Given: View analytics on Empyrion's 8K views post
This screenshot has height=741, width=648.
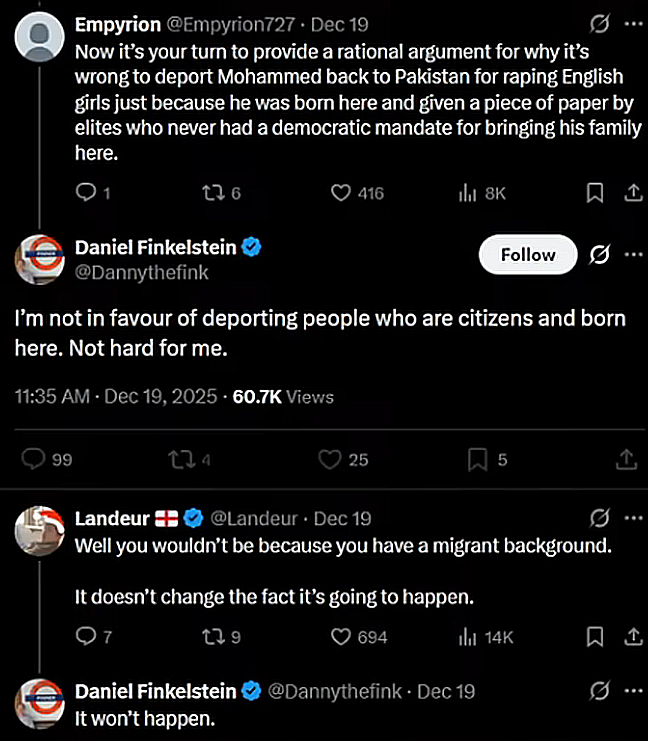Looking at the screenshot, I should coord(465,194).
